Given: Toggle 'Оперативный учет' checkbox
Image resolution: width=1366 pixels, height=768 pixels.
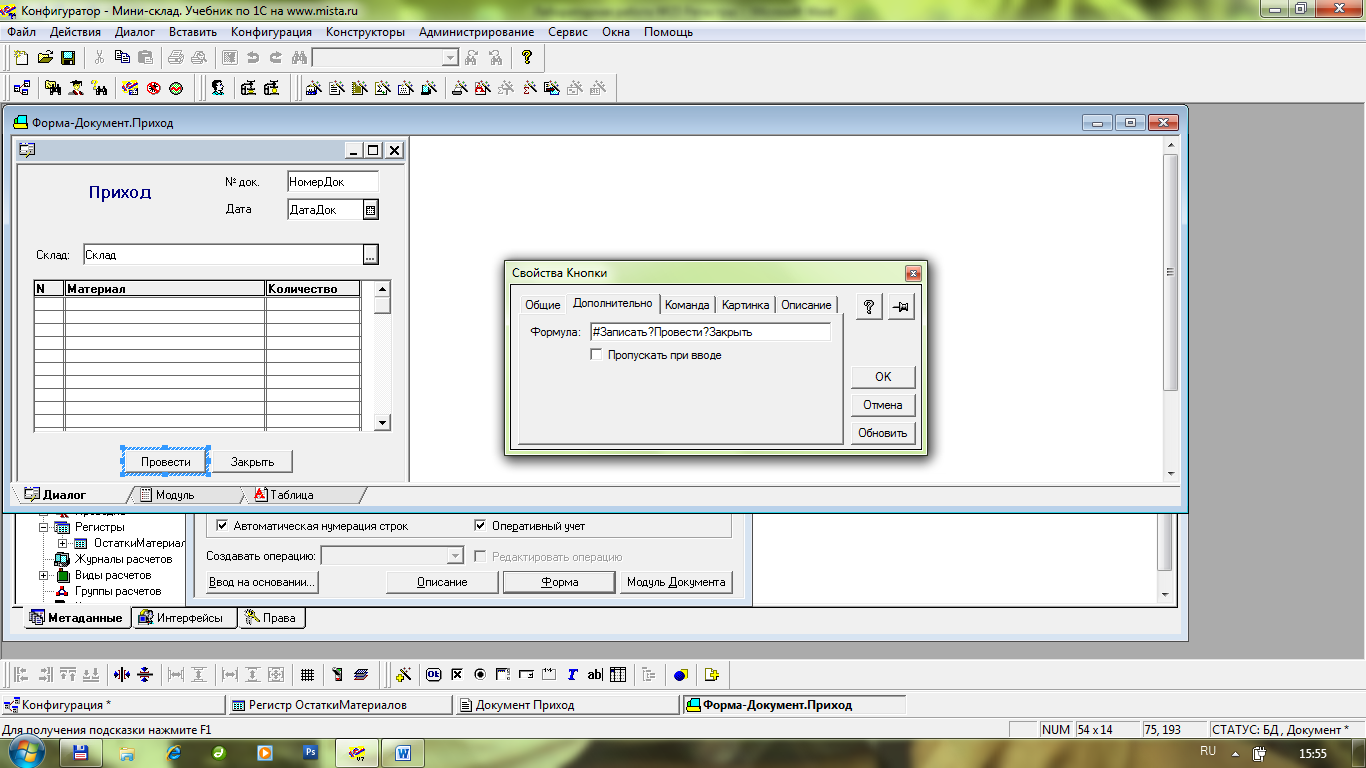Looking at the screenshot, I should tap(481, 526).
